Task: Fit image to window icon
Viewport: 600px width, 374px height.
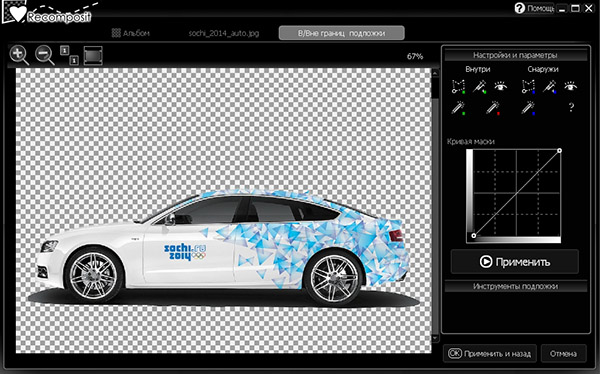Action: pyautogui.click(x=93, y=56)
